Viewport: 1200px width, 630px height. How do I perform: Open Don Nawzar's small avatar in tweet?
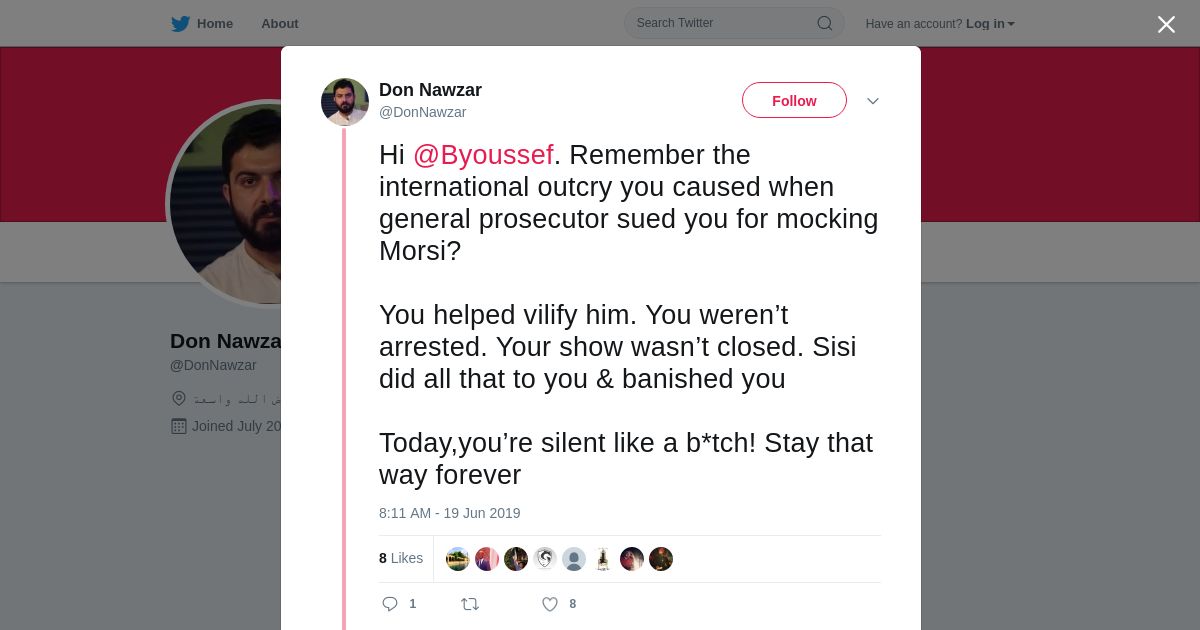[x=345, y=102]
